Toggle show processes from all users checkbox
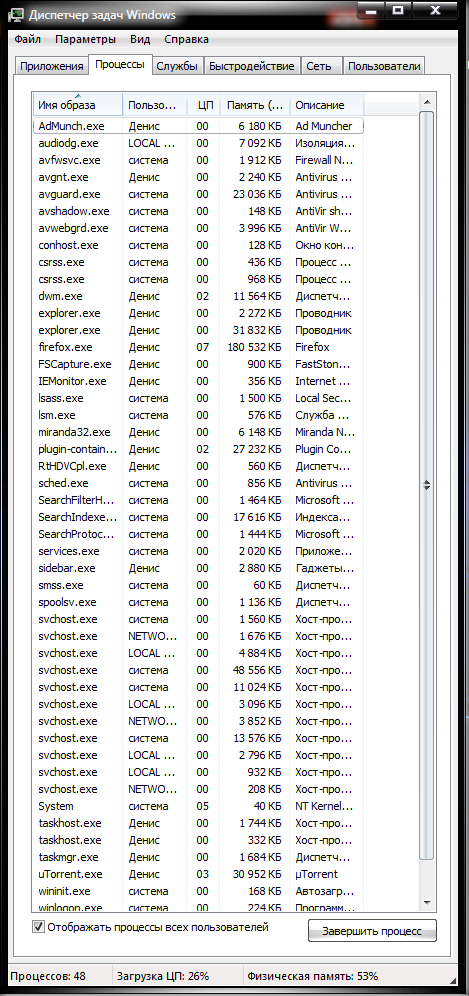This screenshot has height=996, width=469. (38, 927)
